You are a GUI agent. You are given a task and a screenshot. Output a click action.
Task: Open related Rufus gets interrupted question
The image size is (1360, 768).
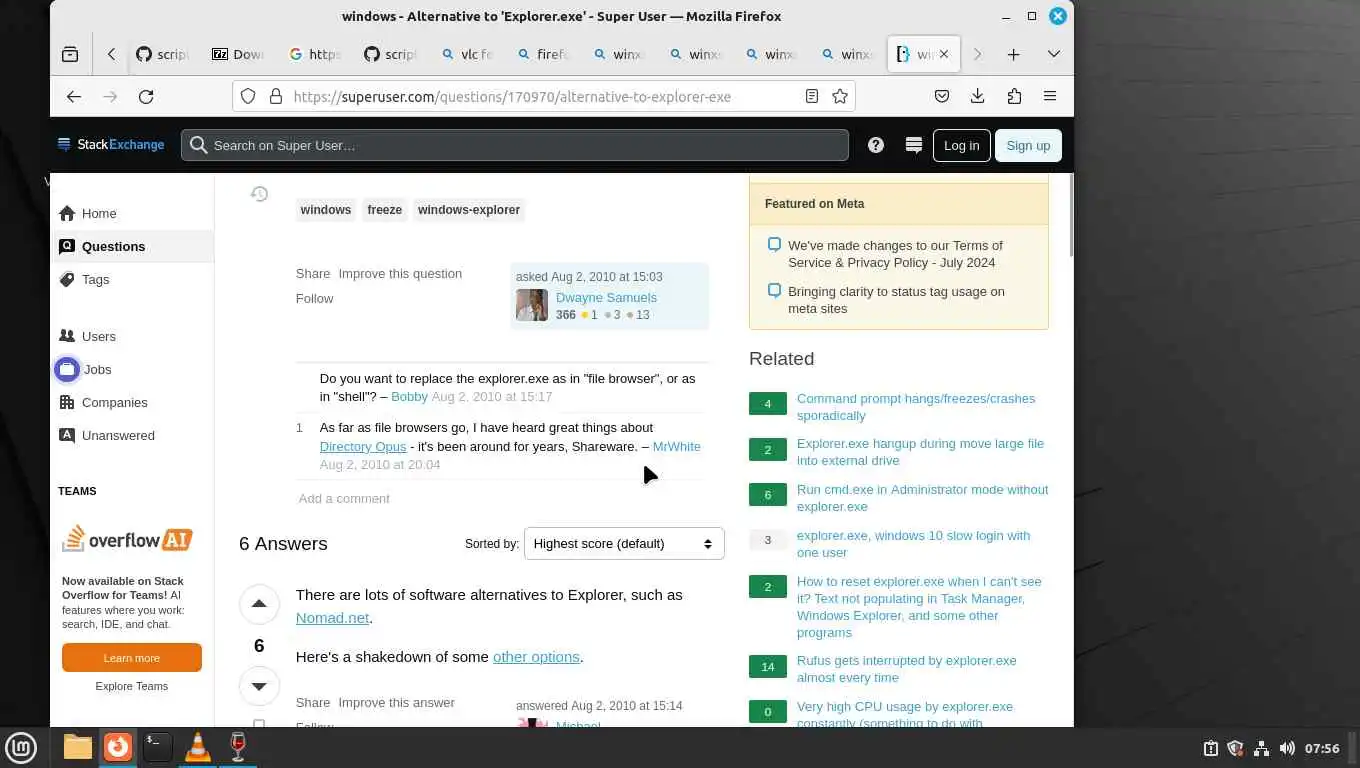point(906,668)
